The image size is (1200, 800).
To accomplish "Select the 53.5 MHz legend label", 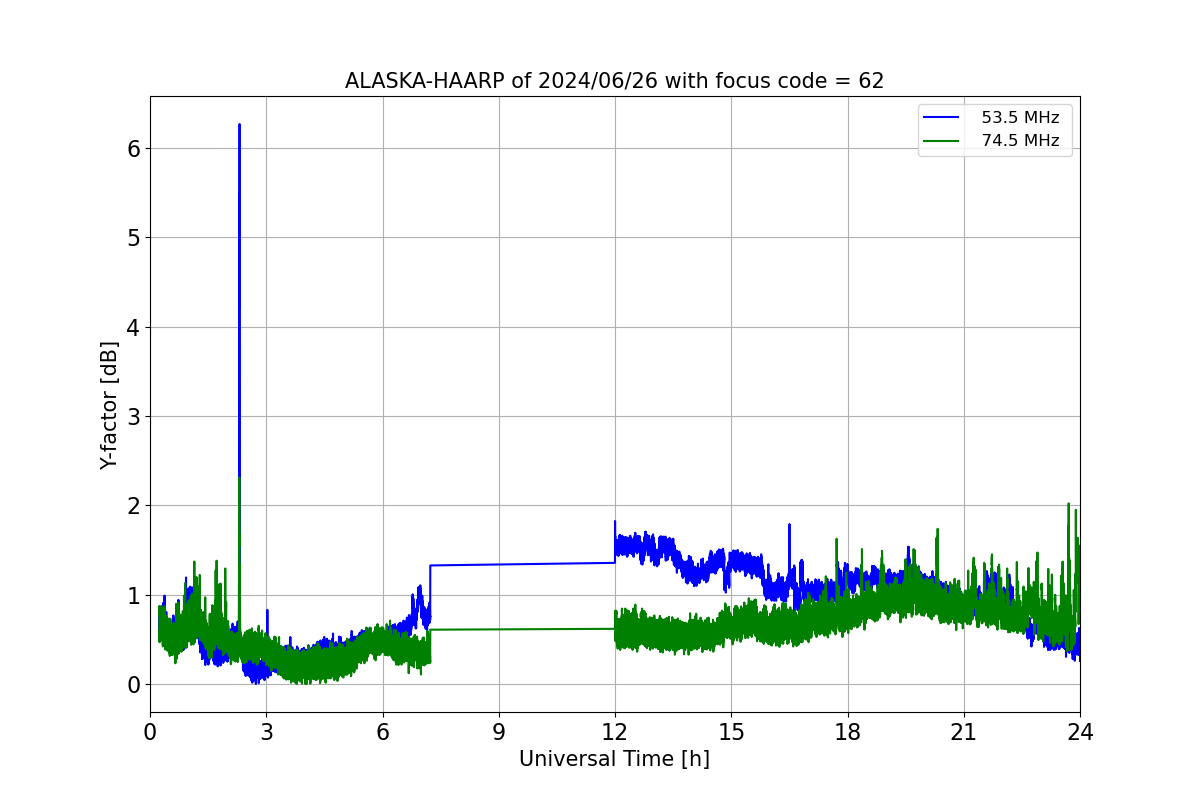I will pos(1020,118).
